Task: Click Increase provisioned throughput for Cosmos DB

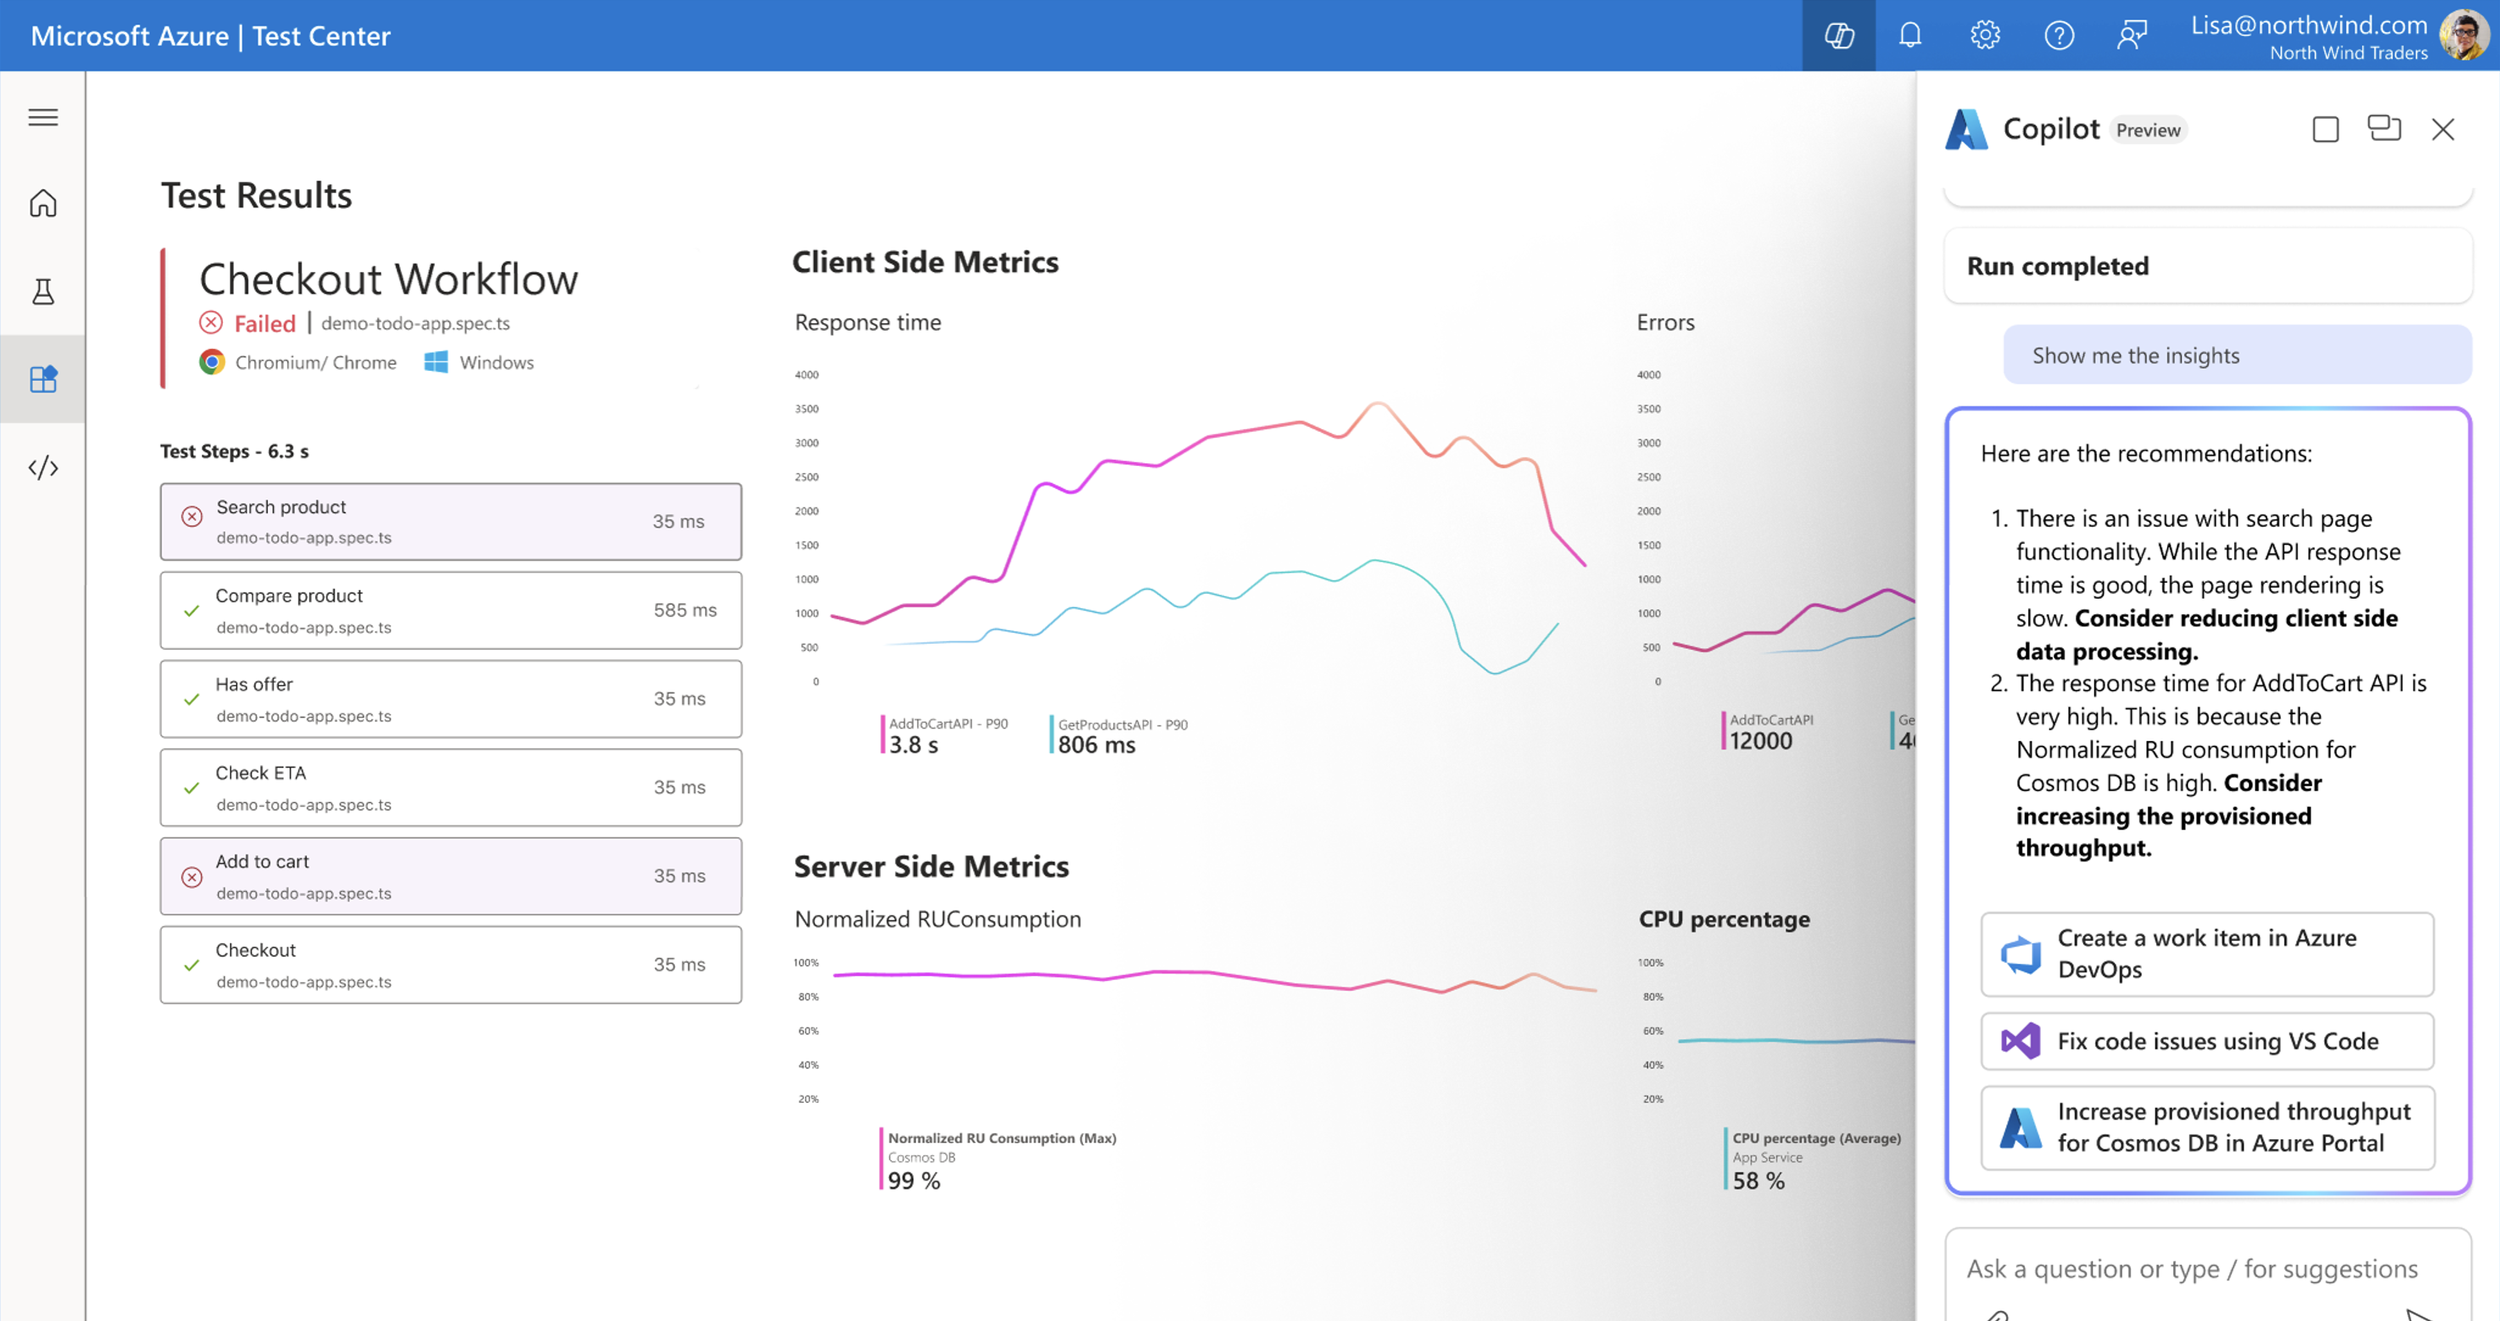Action: point(2207,1127)
